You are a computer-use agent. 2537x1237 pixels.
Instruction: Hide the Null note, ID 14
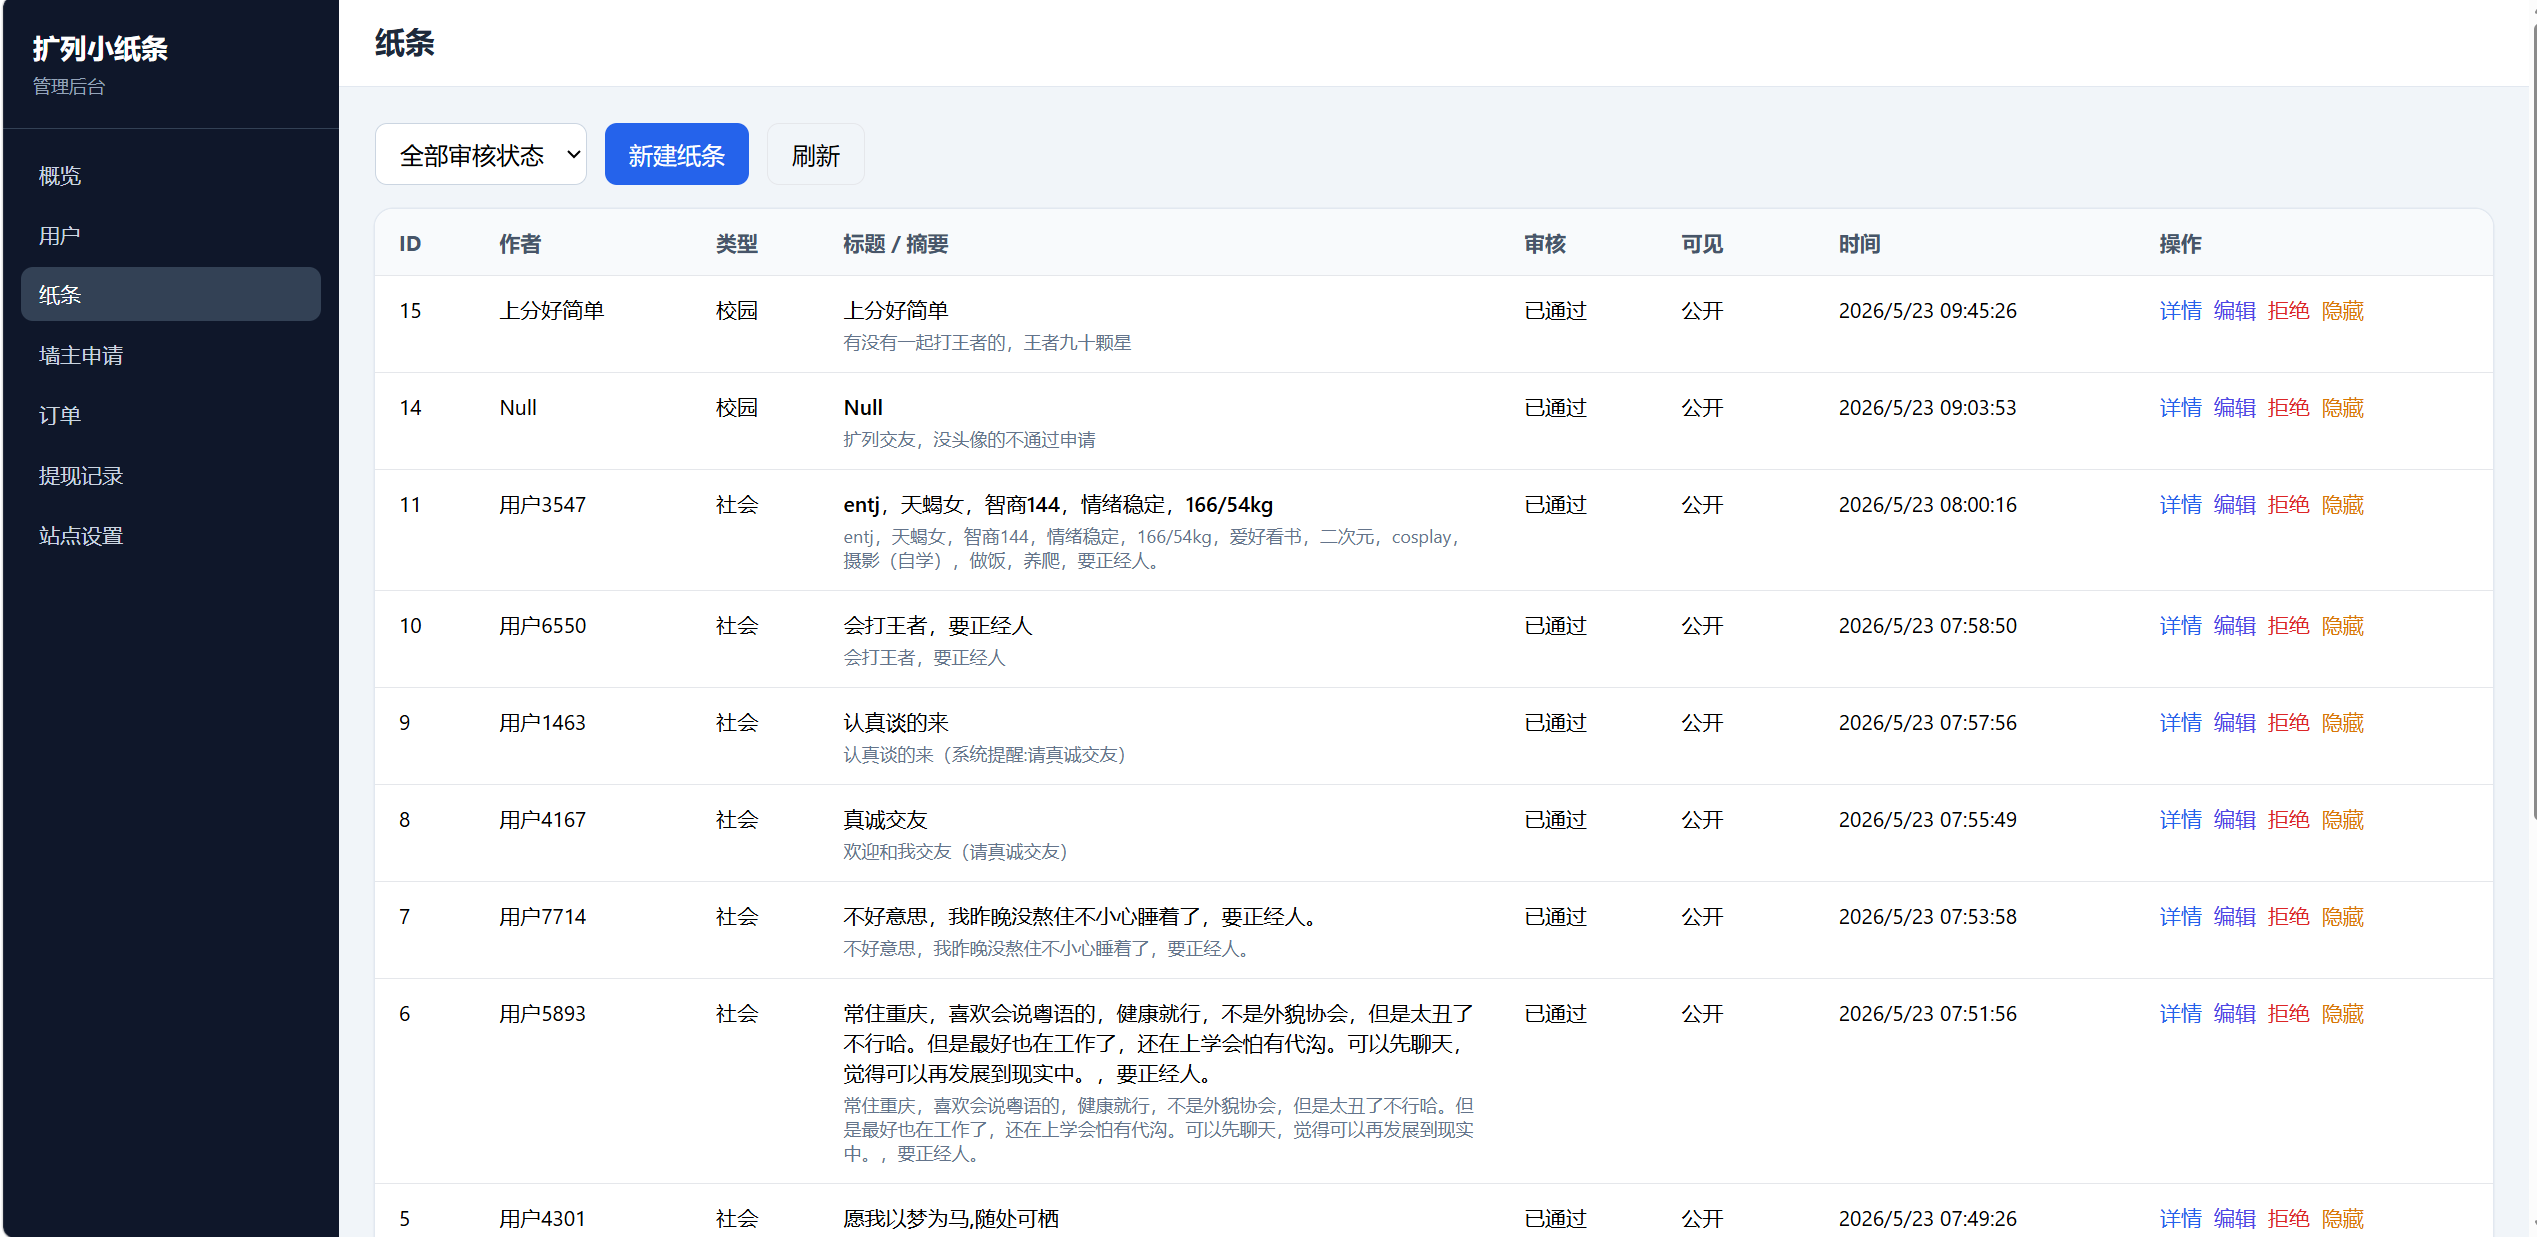tap(2342, 408)
